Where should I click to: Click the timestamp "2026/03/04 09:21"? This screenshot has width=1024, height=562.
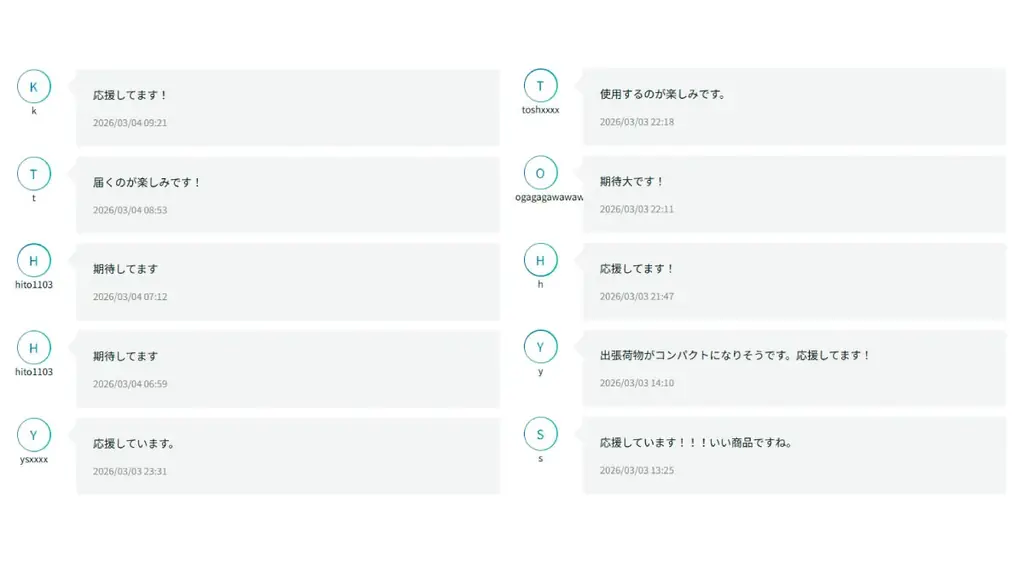point(130,123)
